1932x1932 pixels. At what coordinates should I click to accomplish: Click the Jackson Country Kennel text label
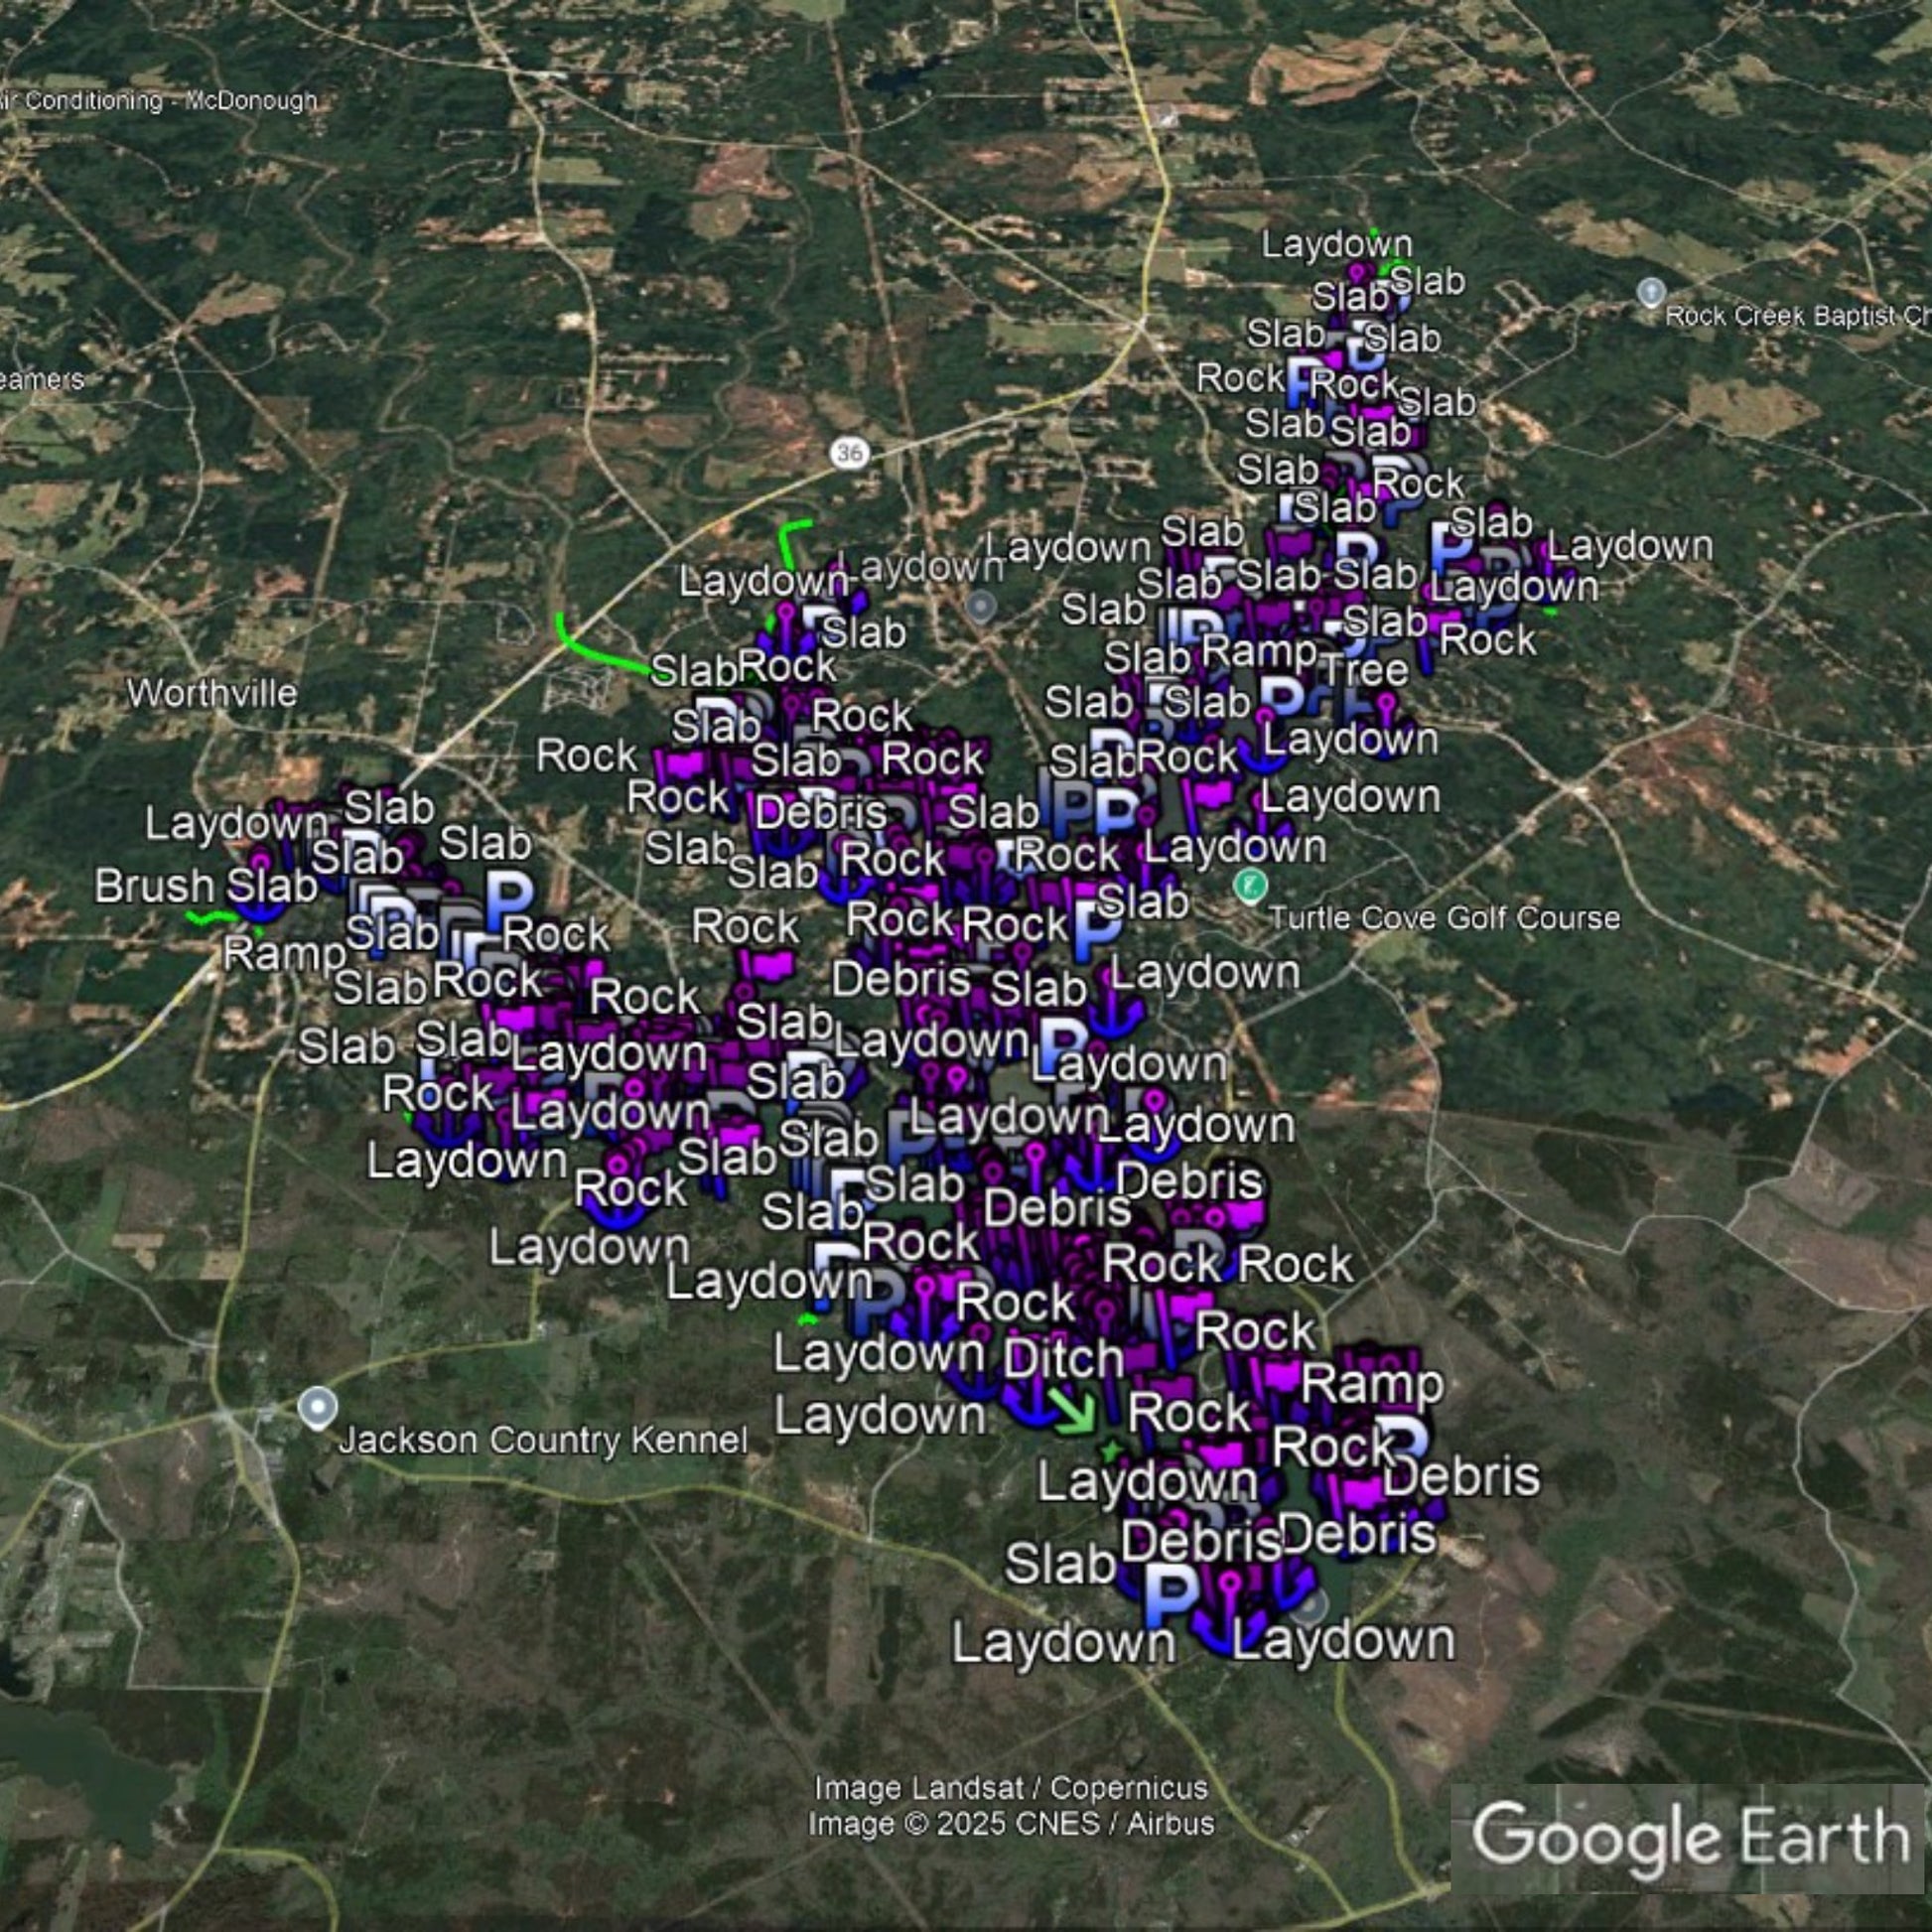click(x=543, y=1440)
